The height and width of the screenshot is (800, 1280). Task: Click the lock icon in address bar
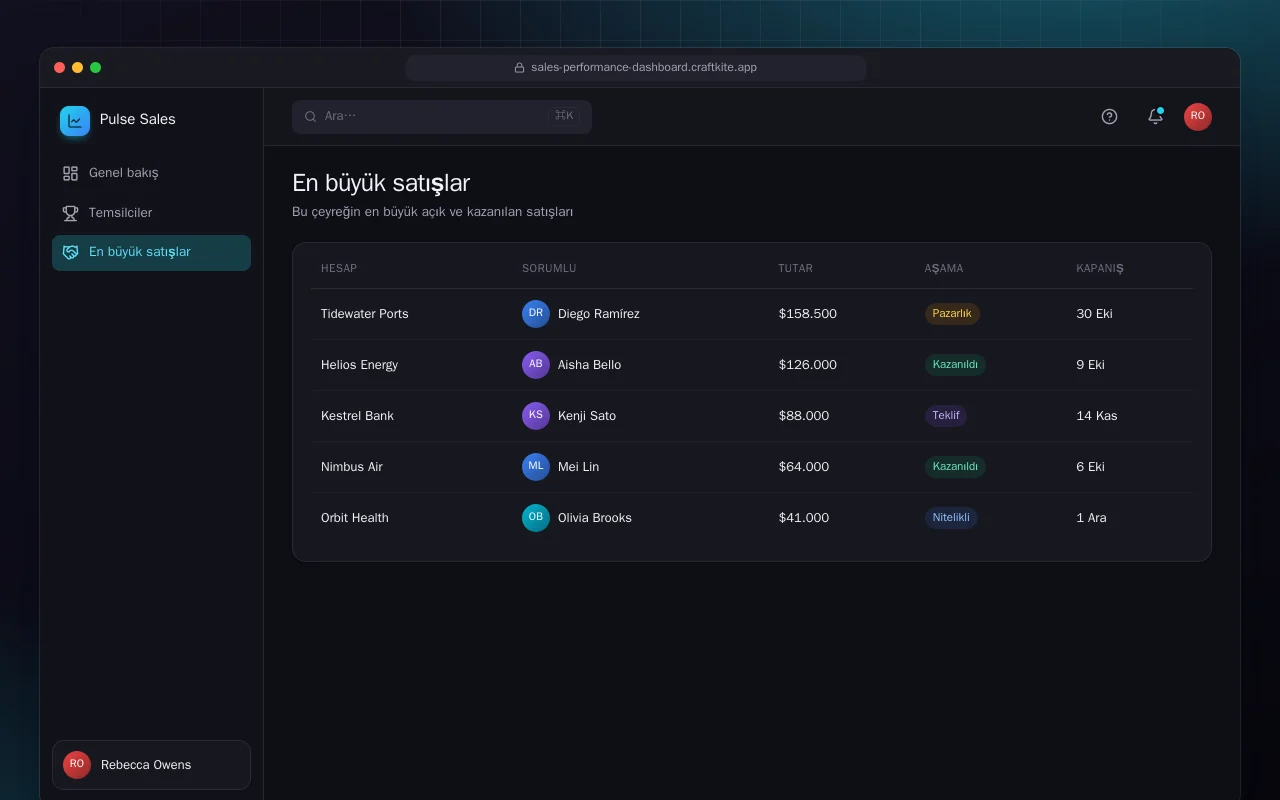(x=520, y=68)
